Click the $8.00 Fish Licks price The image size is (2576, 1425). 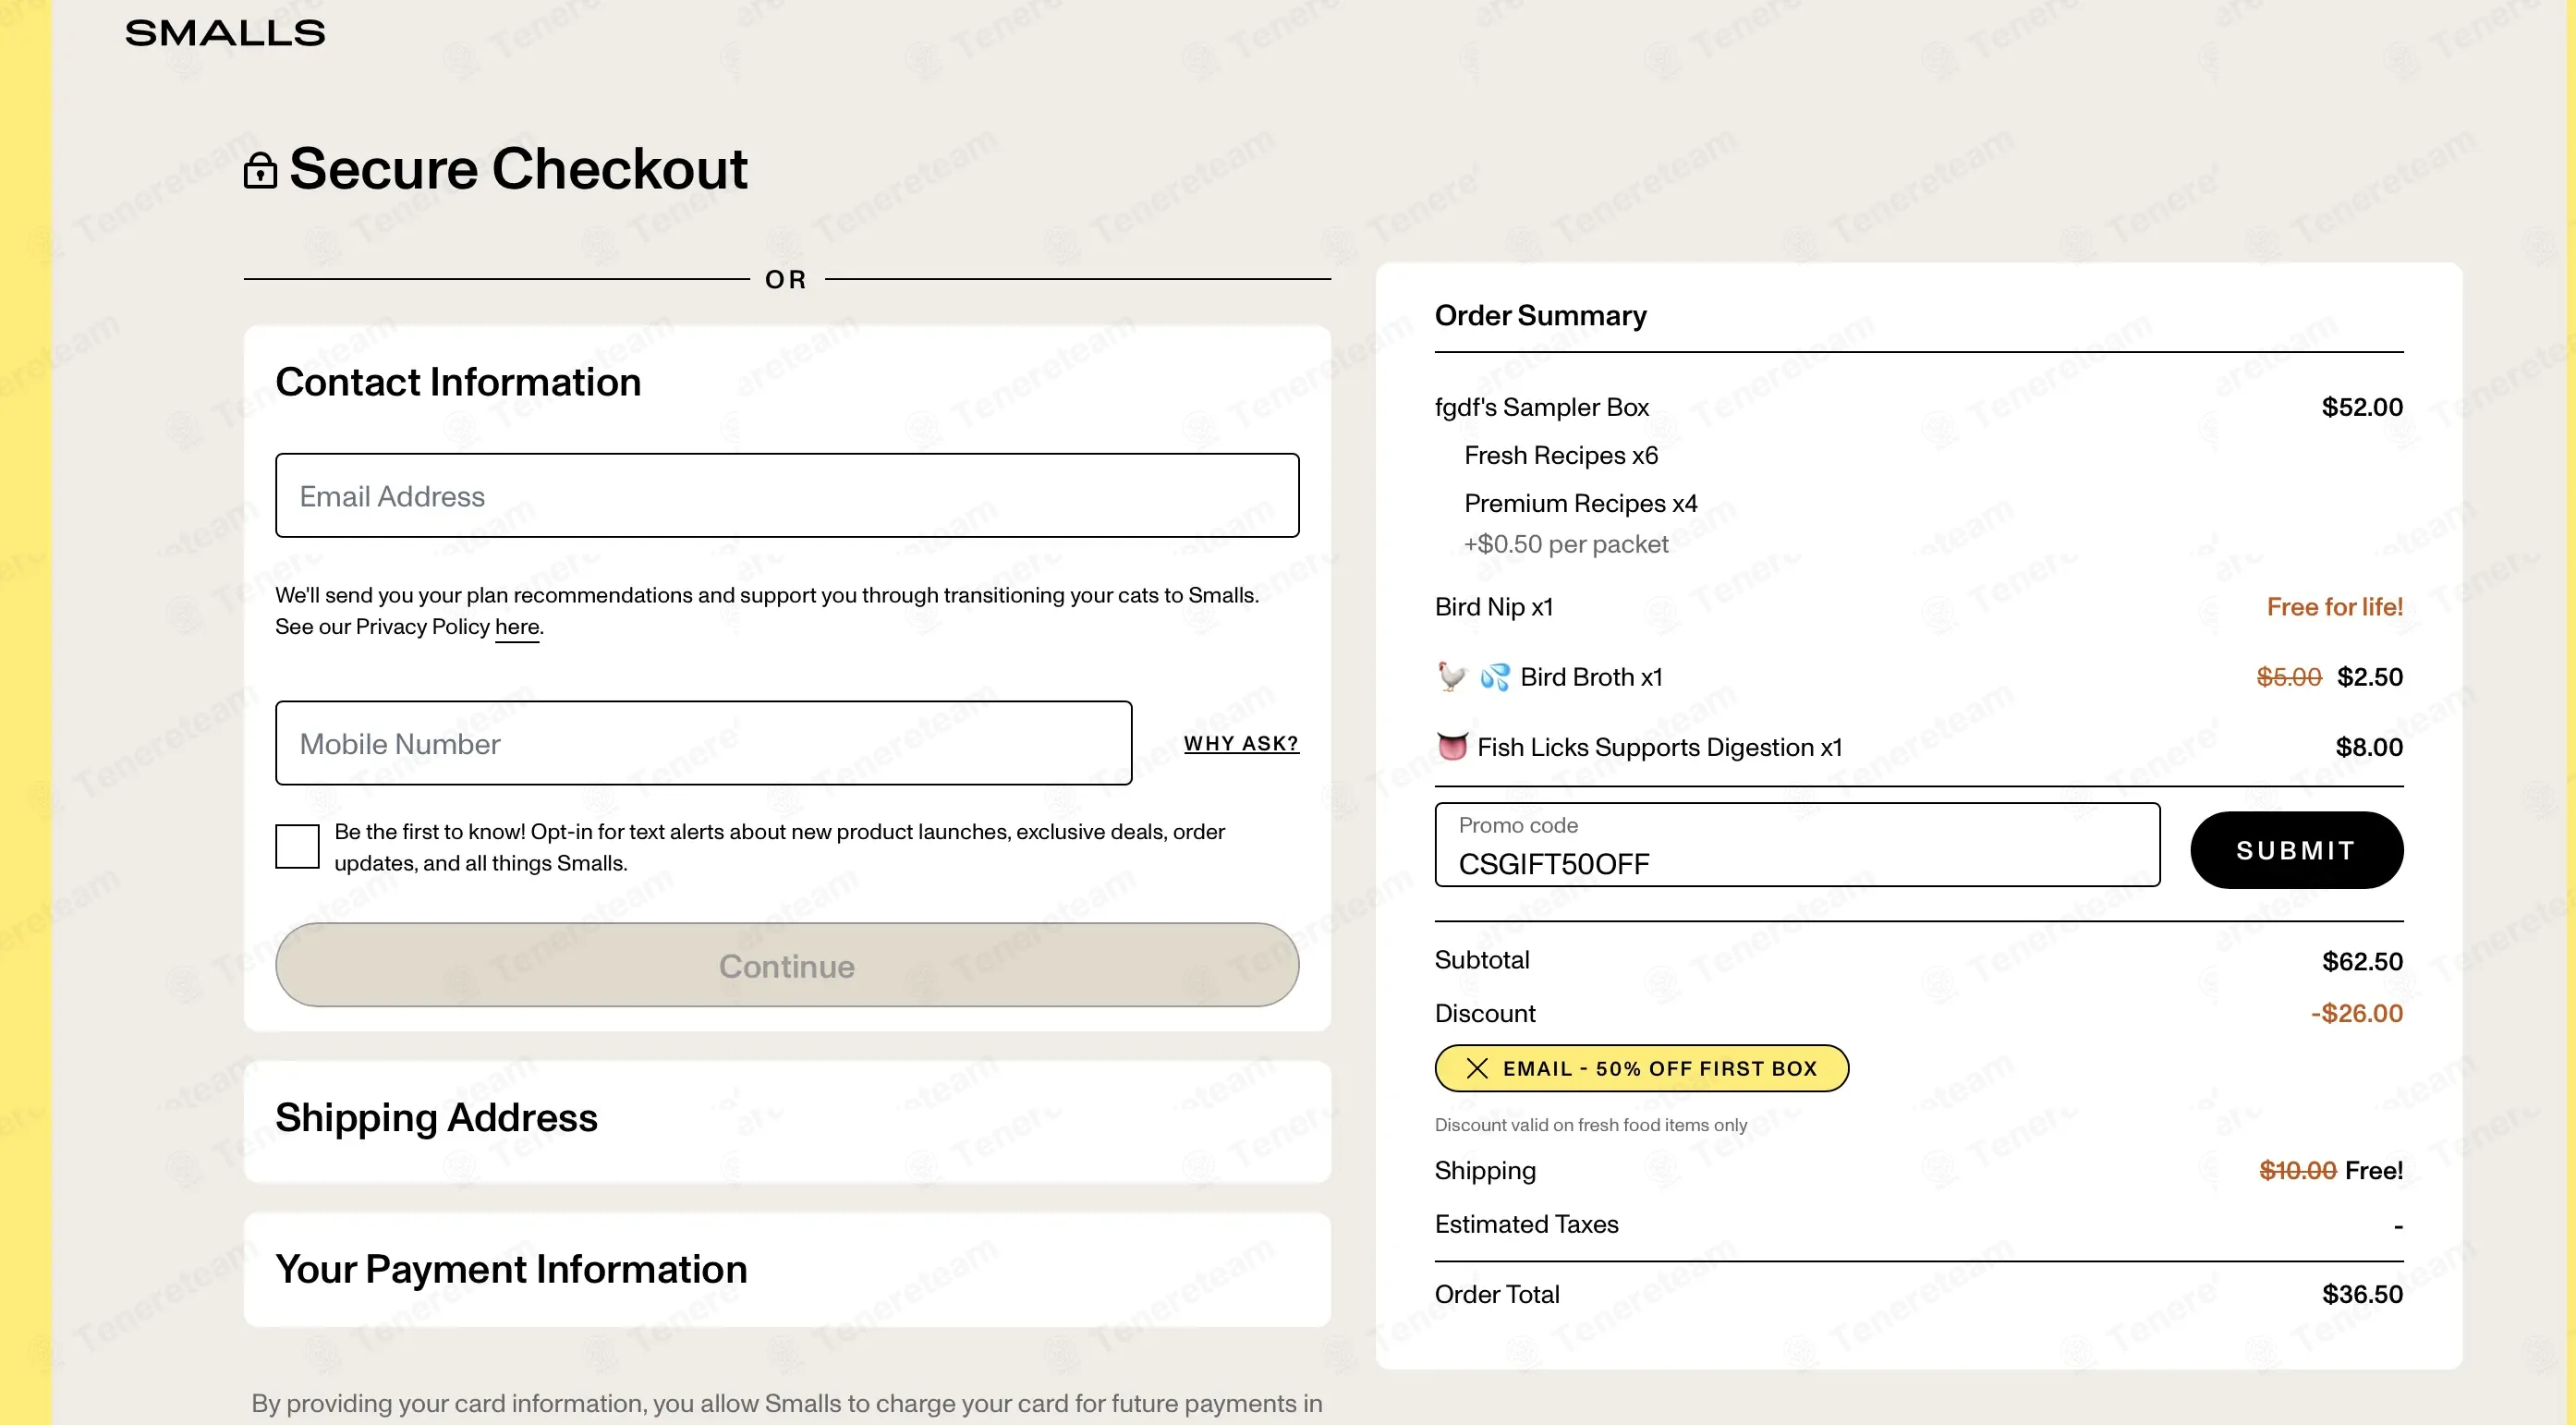point(2369,747)
